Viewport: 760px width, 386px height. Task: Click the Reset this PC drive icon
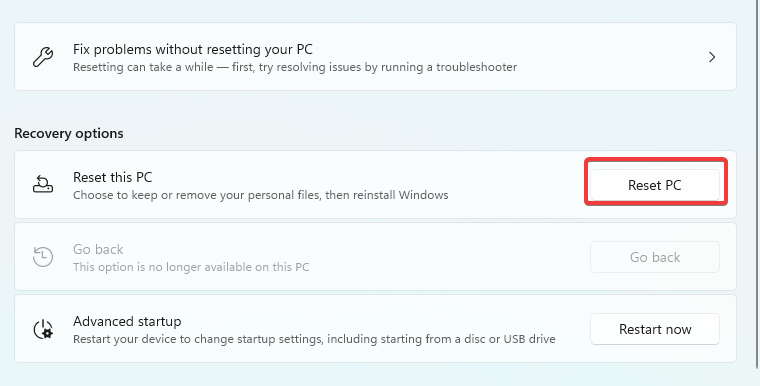tap(43, 185)
